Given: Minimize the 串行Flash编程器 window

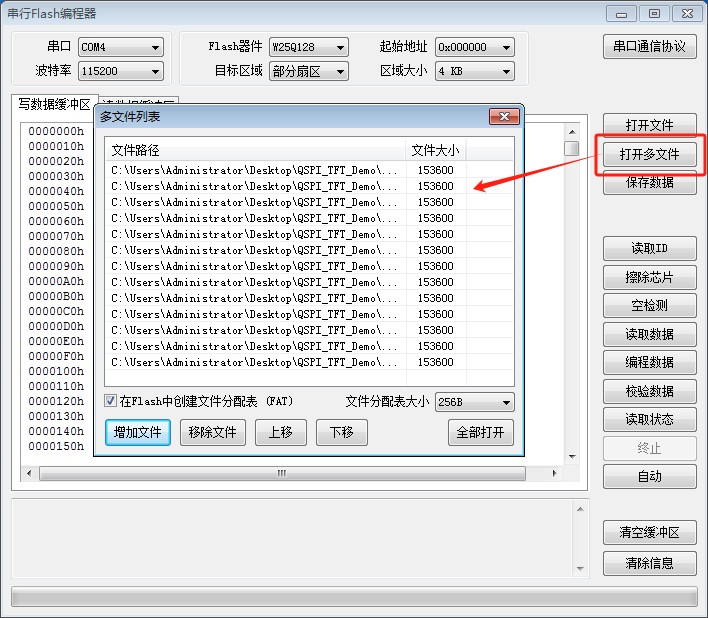Looking at the screenshot, I should pos(622,14).
